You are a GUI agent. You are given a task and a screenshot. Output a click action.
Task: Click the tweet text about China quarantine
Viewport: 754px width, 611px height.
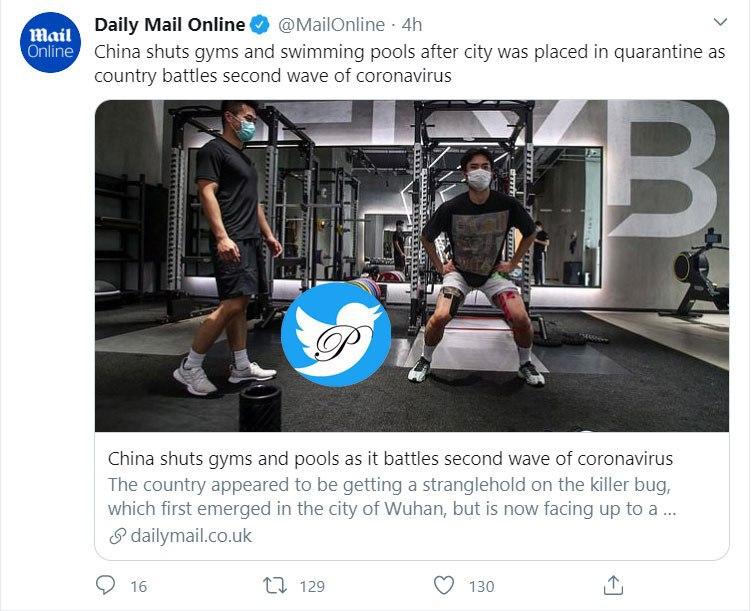point(409,64)
